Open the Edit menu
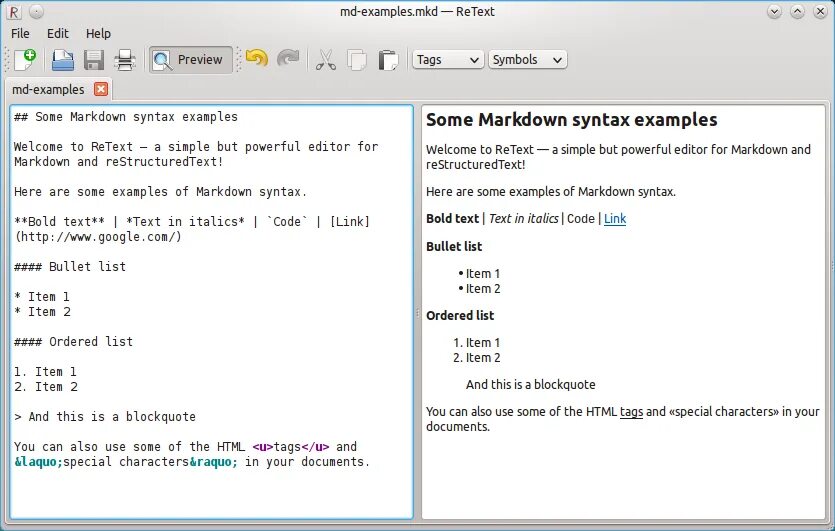Viewport: 835px width, 531px height. click(x=58, y=34)
